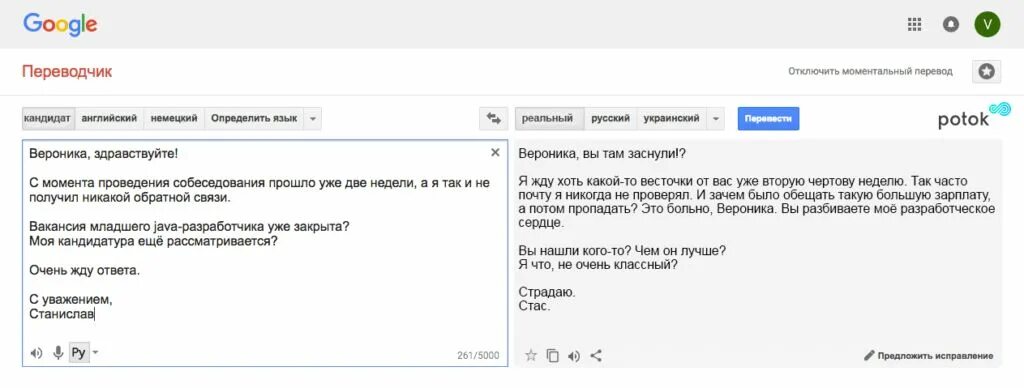Open Google notifications bell
The width and height of the screenshot is (1024, 388).
coord(951,25)
